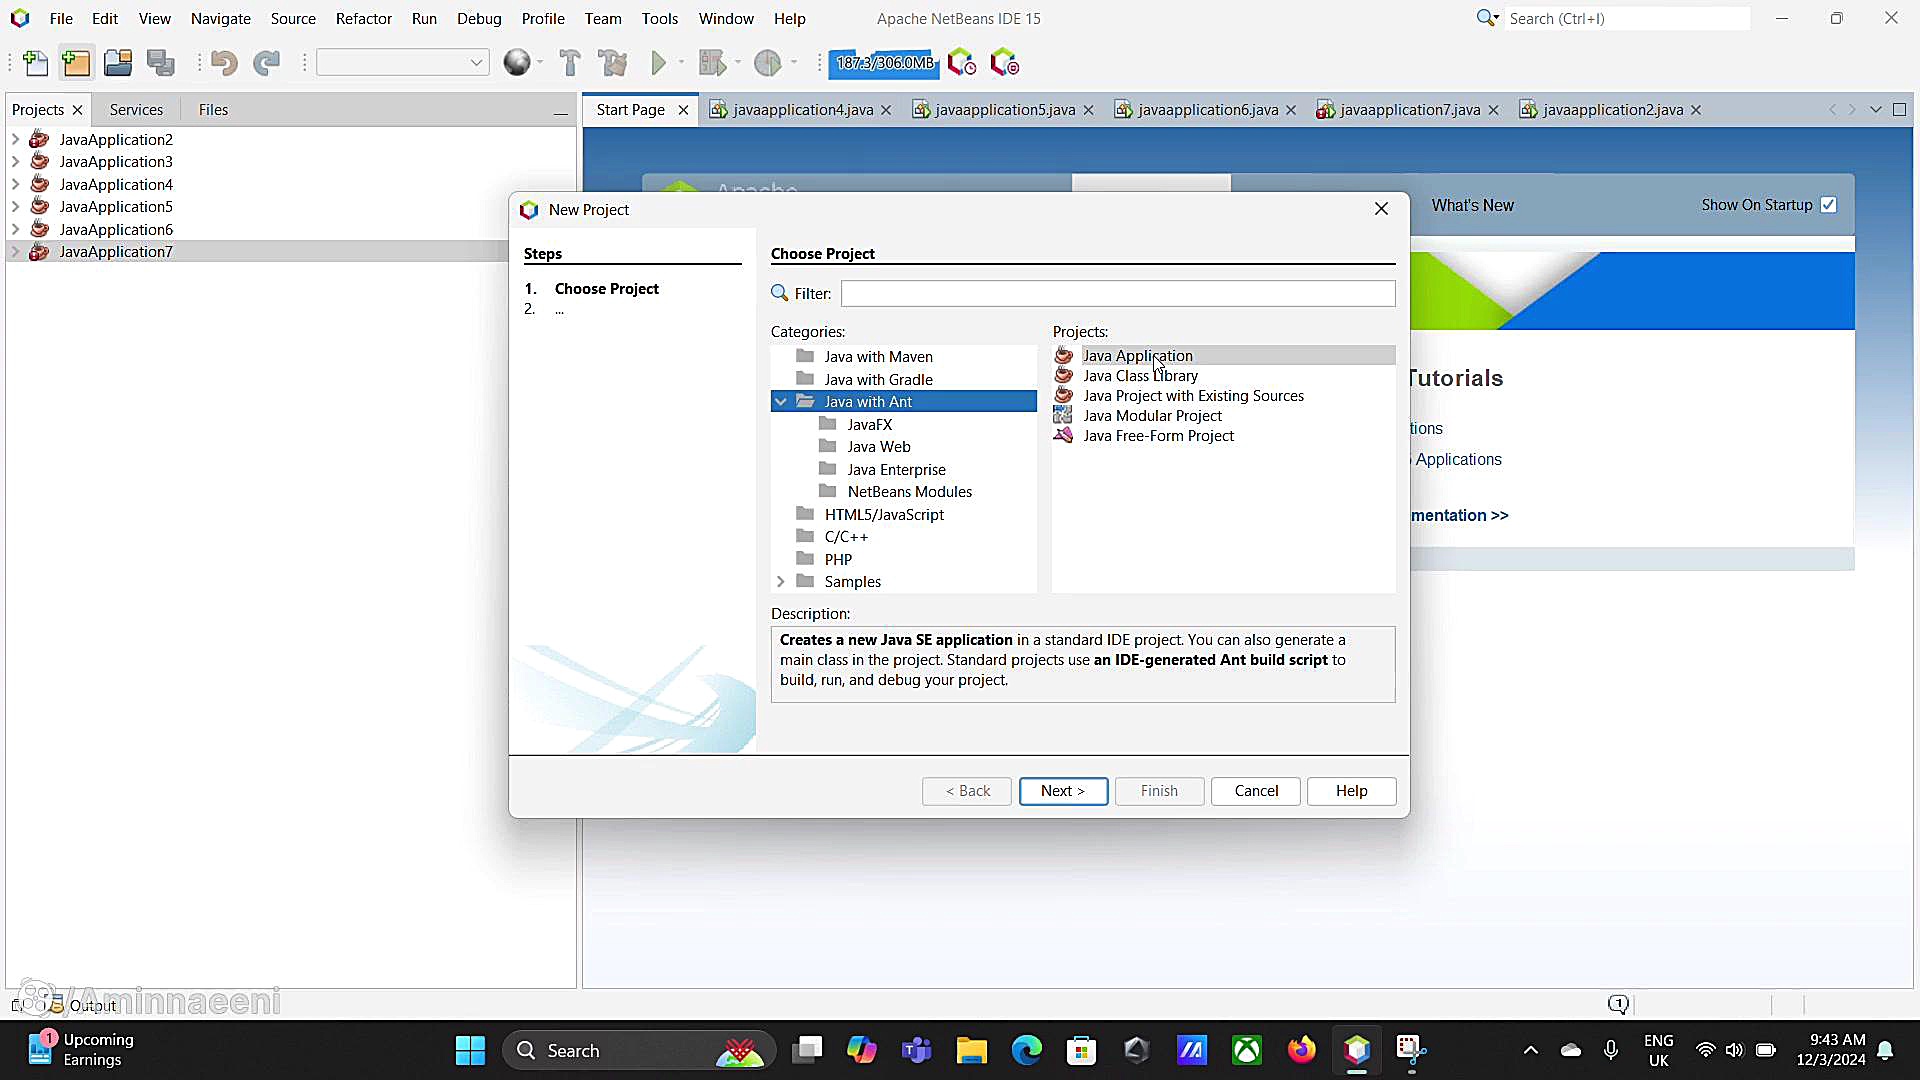Screen dimensions: 1920x1080
Task: Open the Tools menu
Action: click(660, 18)
